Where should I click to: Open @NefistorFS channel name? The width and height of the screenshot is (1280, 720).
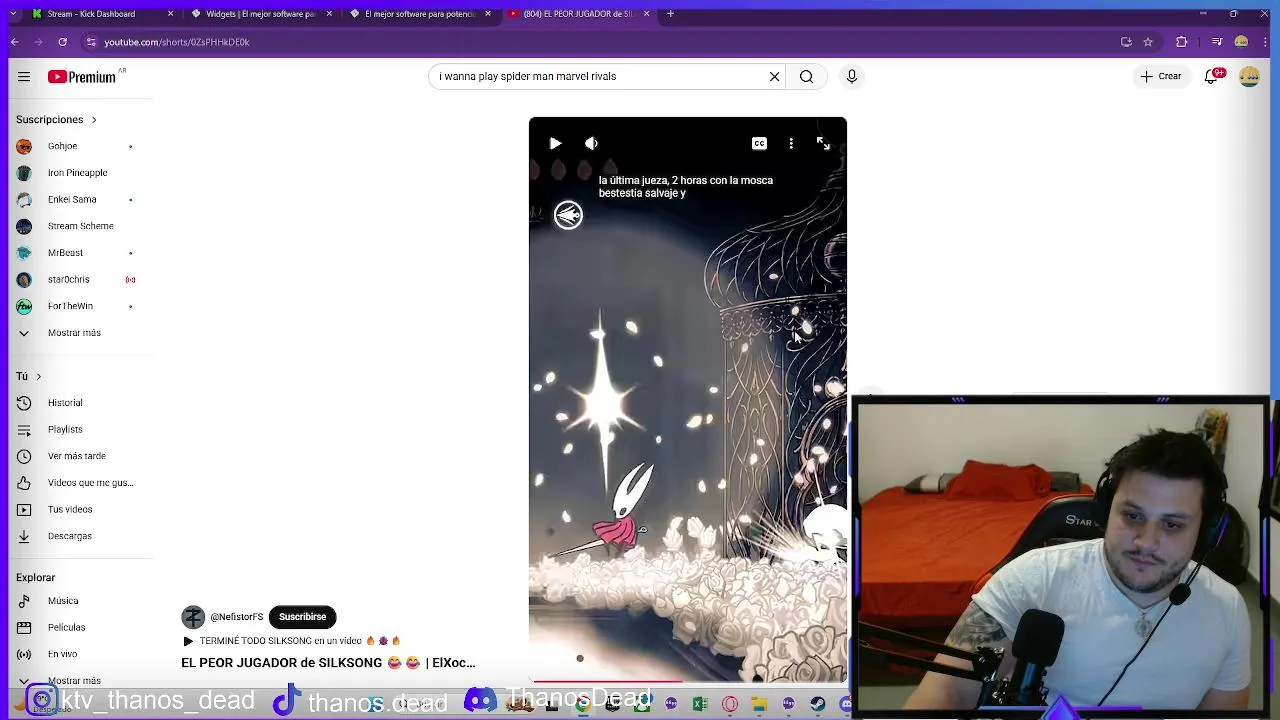tap(237, 617)
